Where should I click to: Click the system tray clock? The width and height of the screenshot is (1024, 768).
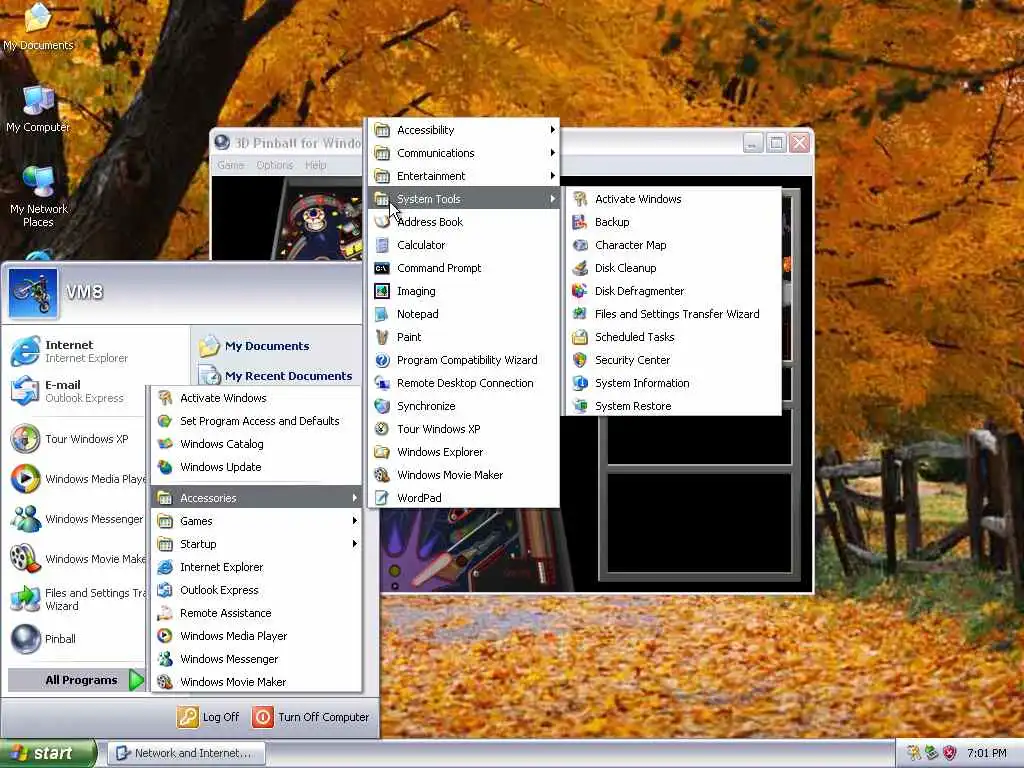point(987,753)
